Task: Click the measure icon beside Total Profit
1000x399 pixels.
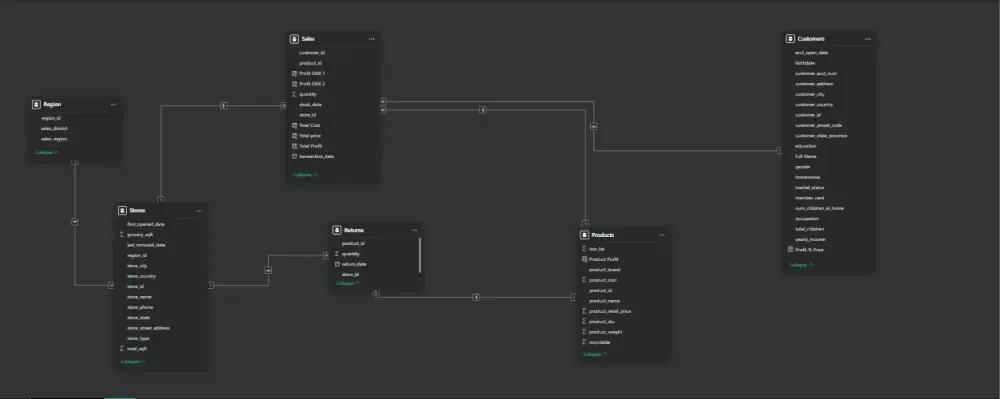Action: 294,146
